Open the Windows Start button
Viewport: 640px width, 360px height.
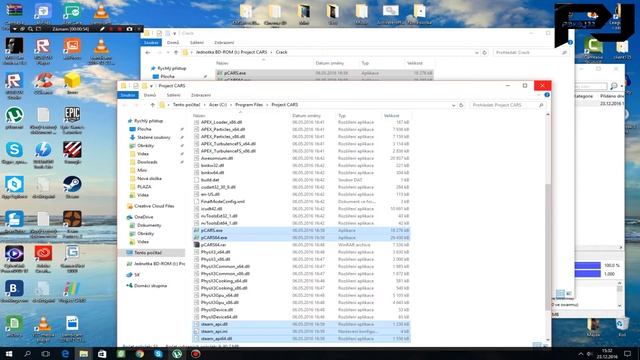tap(9, 354)
